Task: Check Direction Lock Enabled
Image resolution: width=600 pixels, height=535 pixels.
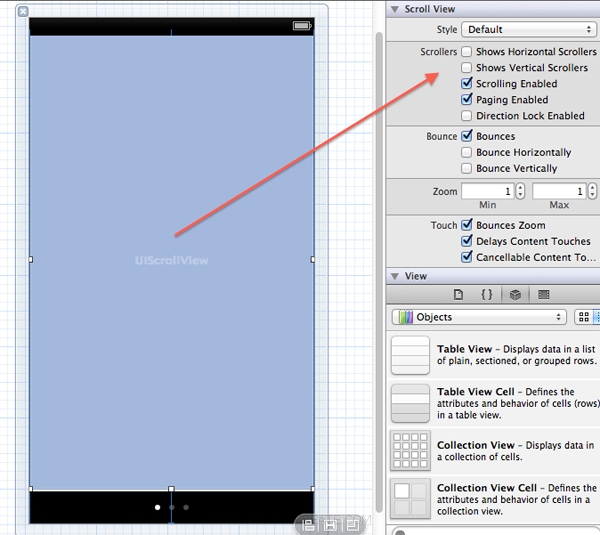Action: coord(466,116)
